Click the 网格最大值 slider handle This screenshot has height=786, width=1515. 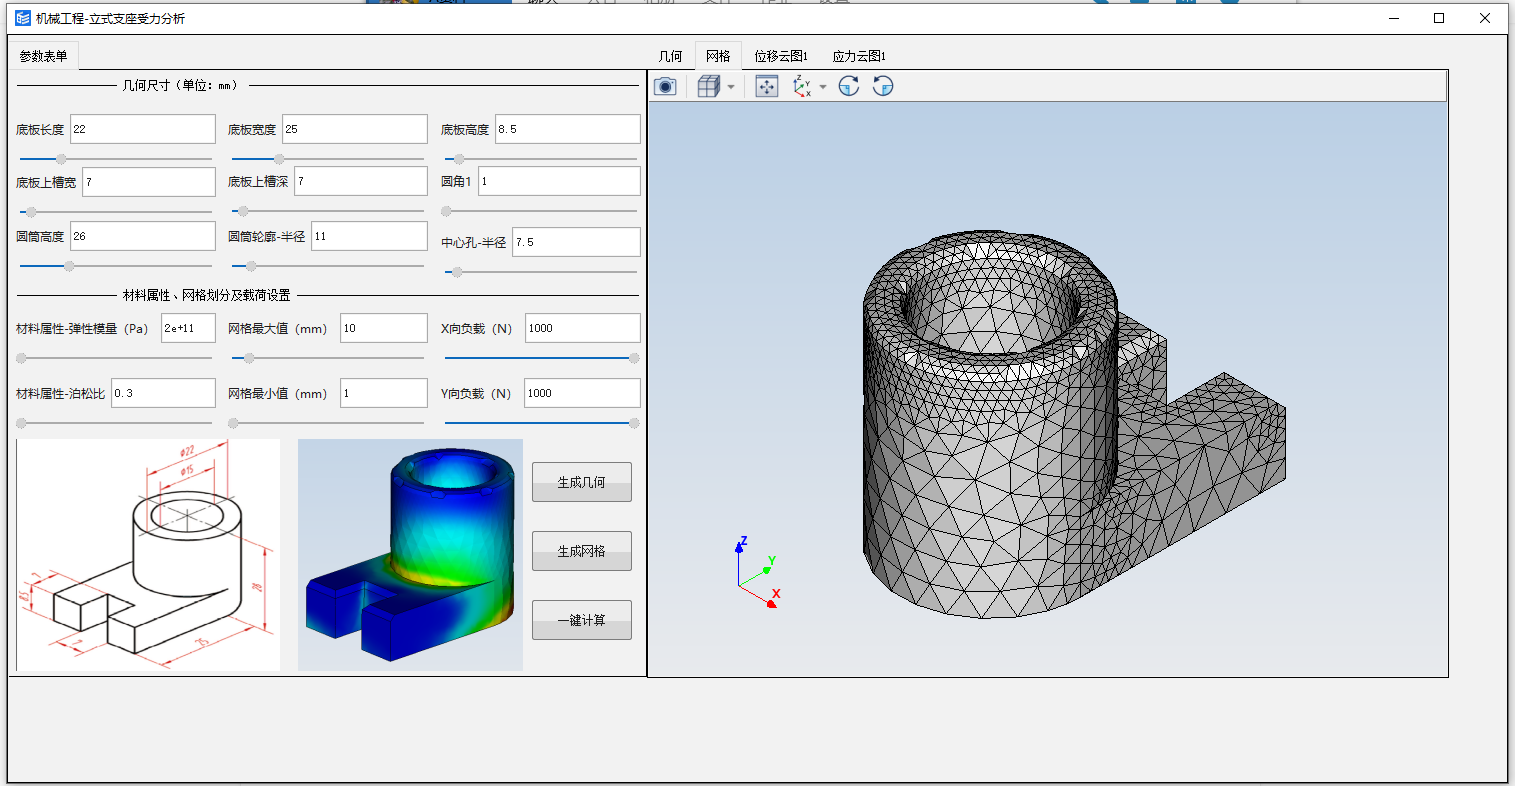tap(249, 358)
